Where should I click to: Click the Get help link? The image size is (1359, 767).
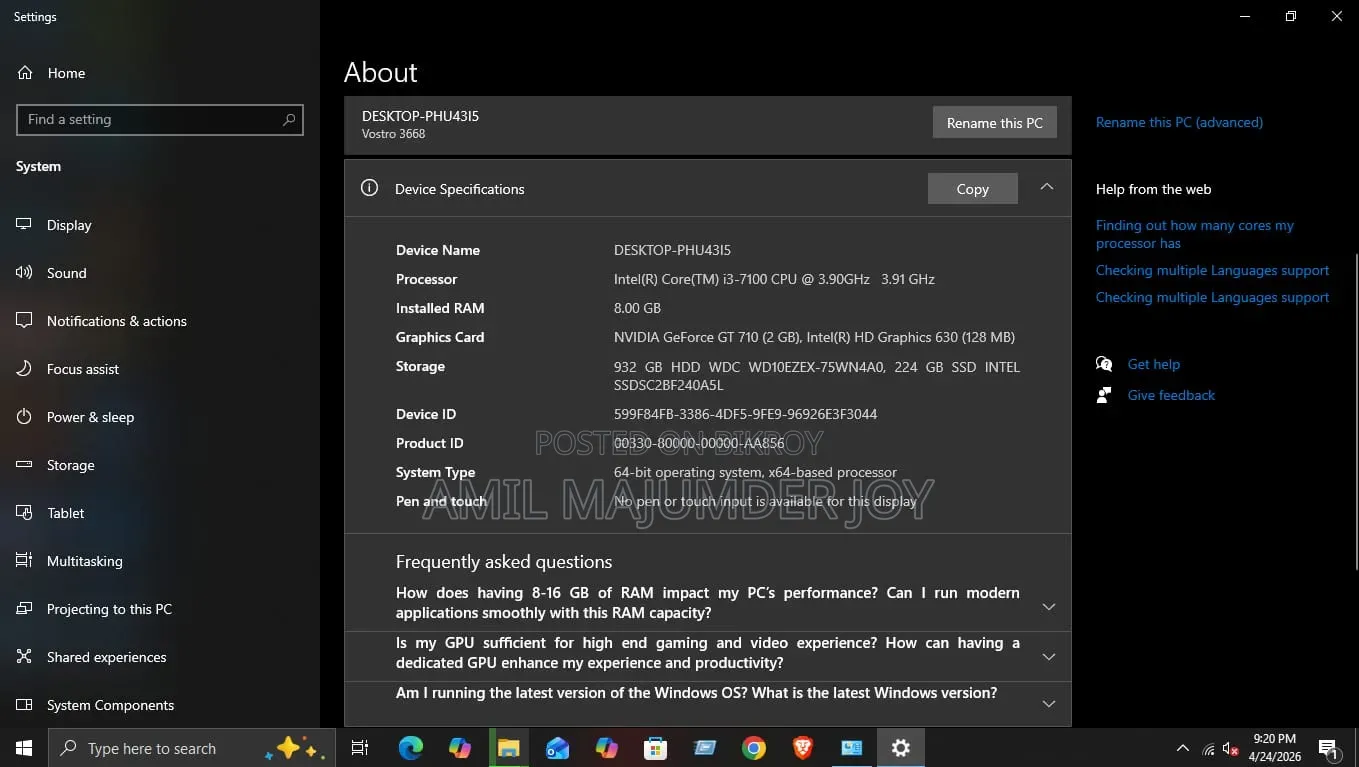[x=1154, y=364]
